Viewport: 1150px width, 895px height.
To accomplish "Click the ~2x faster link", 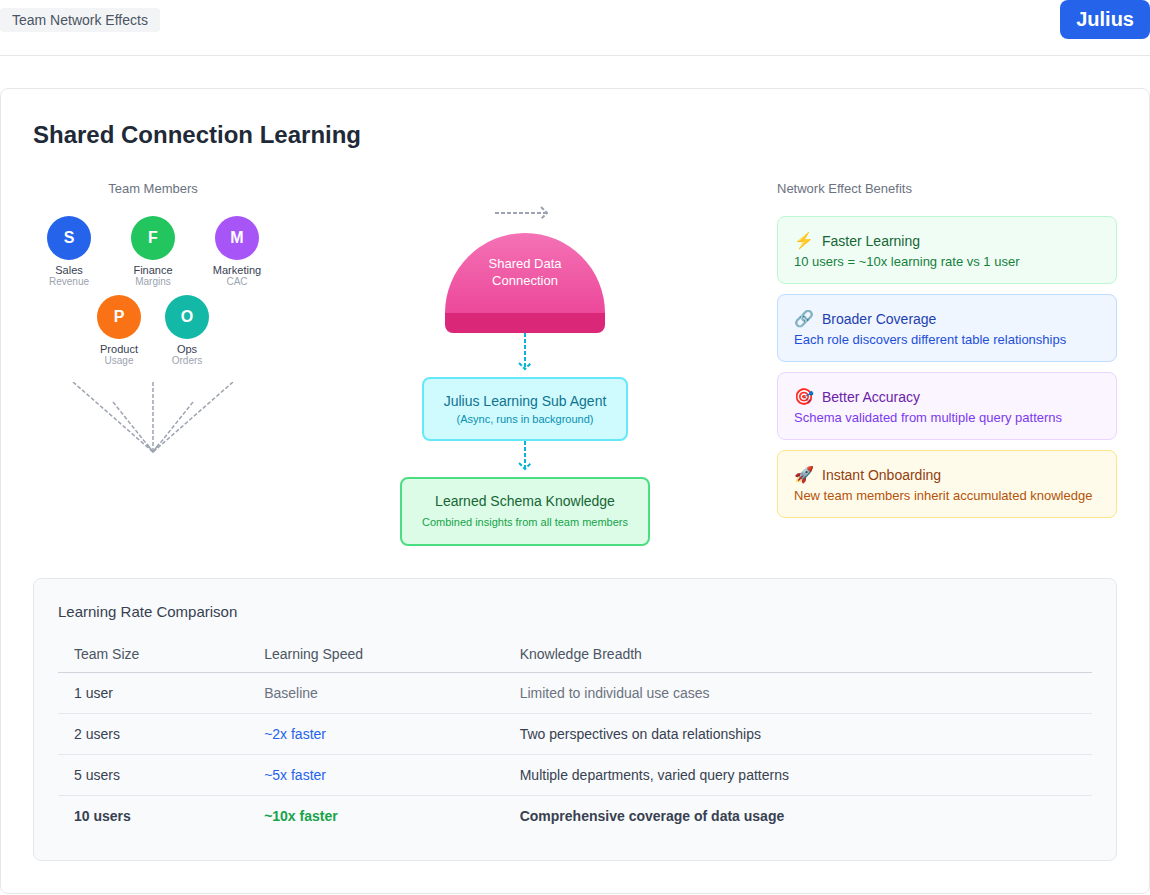I will point(295,734).
